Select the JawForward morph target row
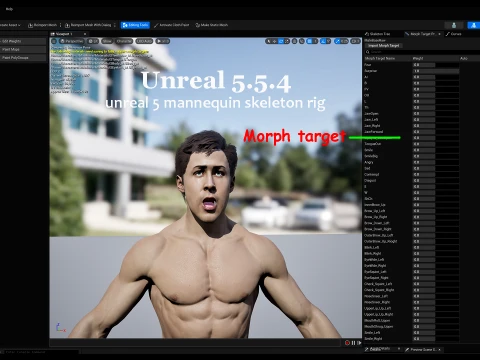 [x=373, y=132]
